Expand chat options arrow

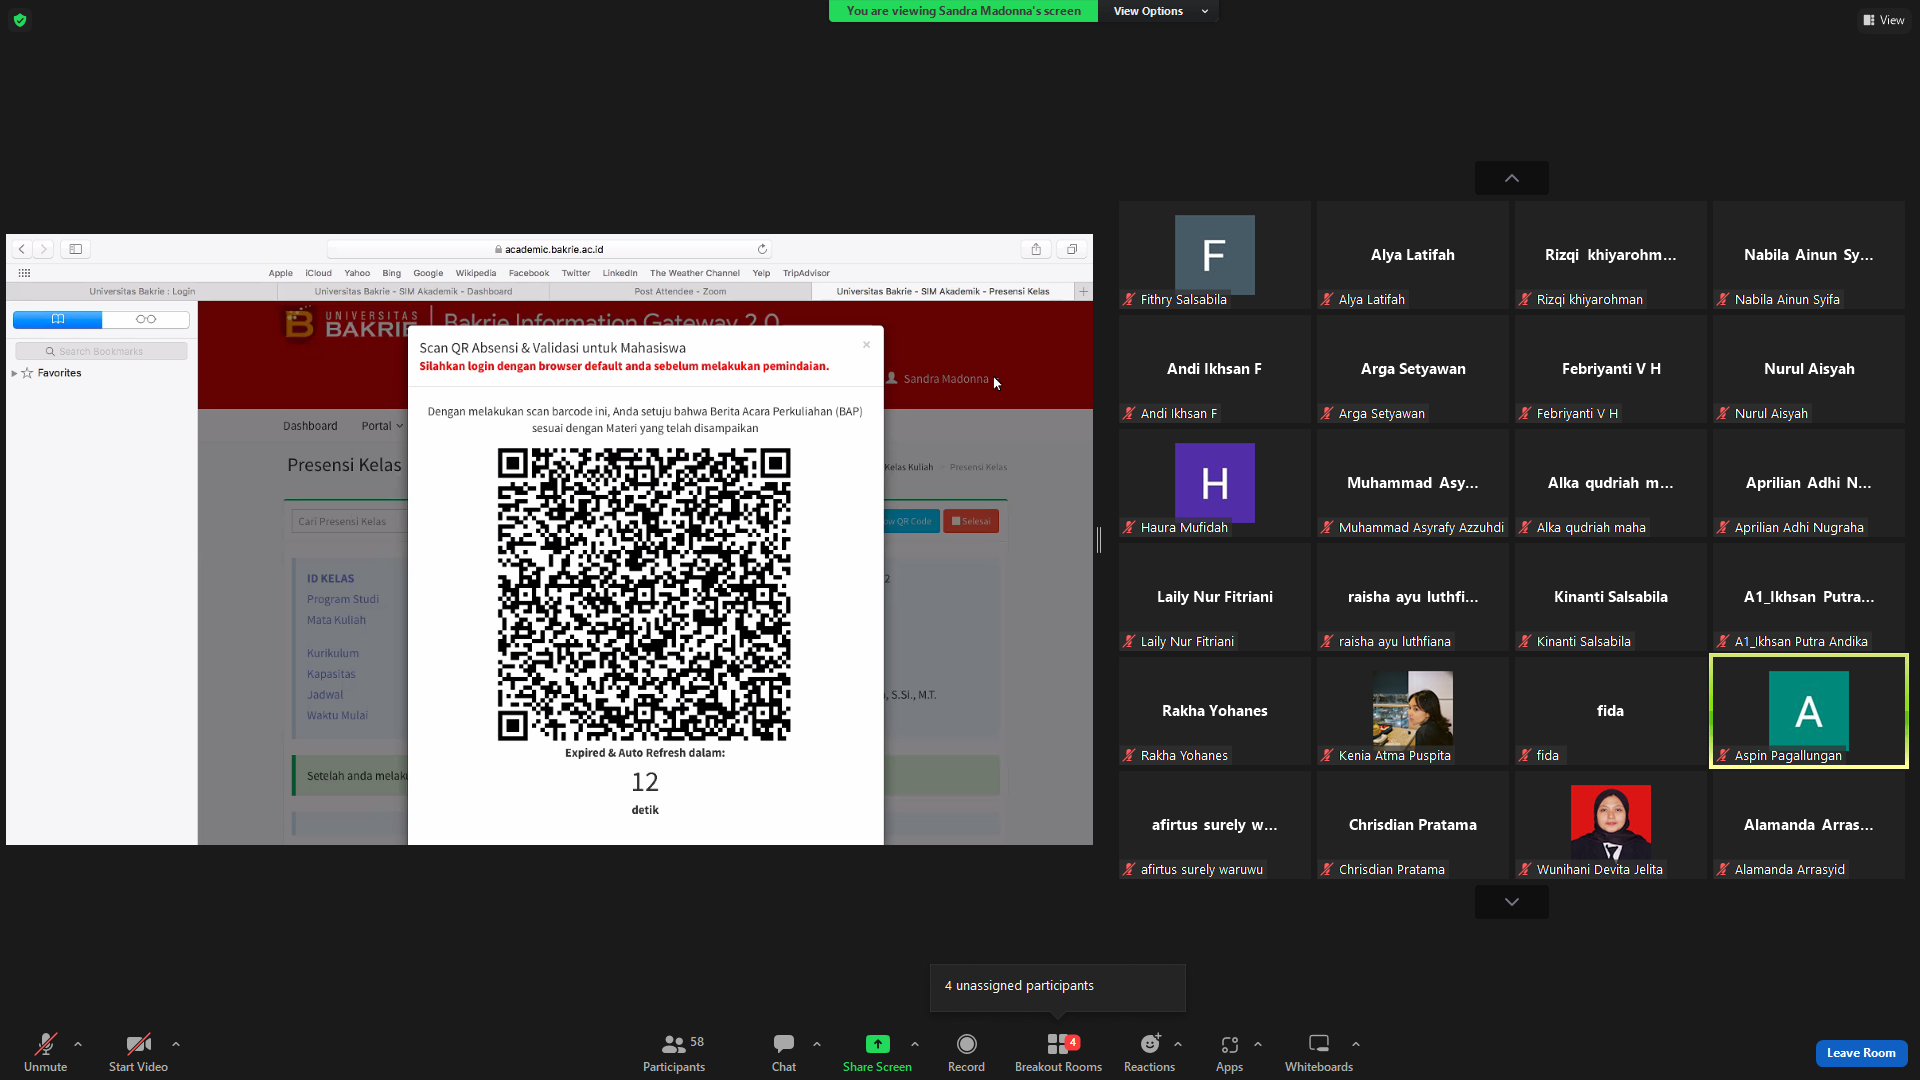coord(817,1044)
